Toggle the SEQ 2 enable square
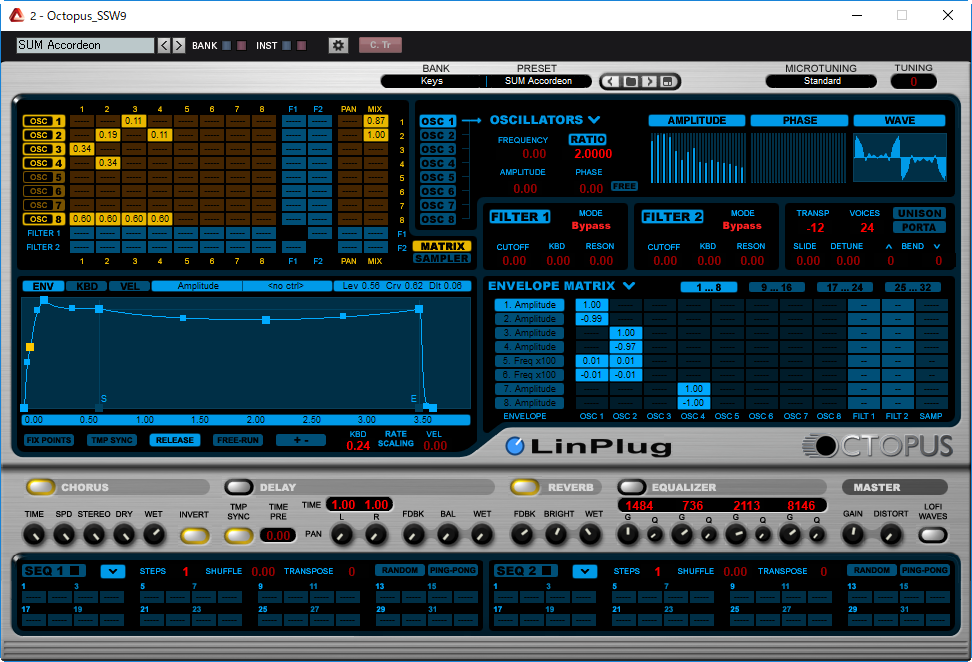 point(547,570)
